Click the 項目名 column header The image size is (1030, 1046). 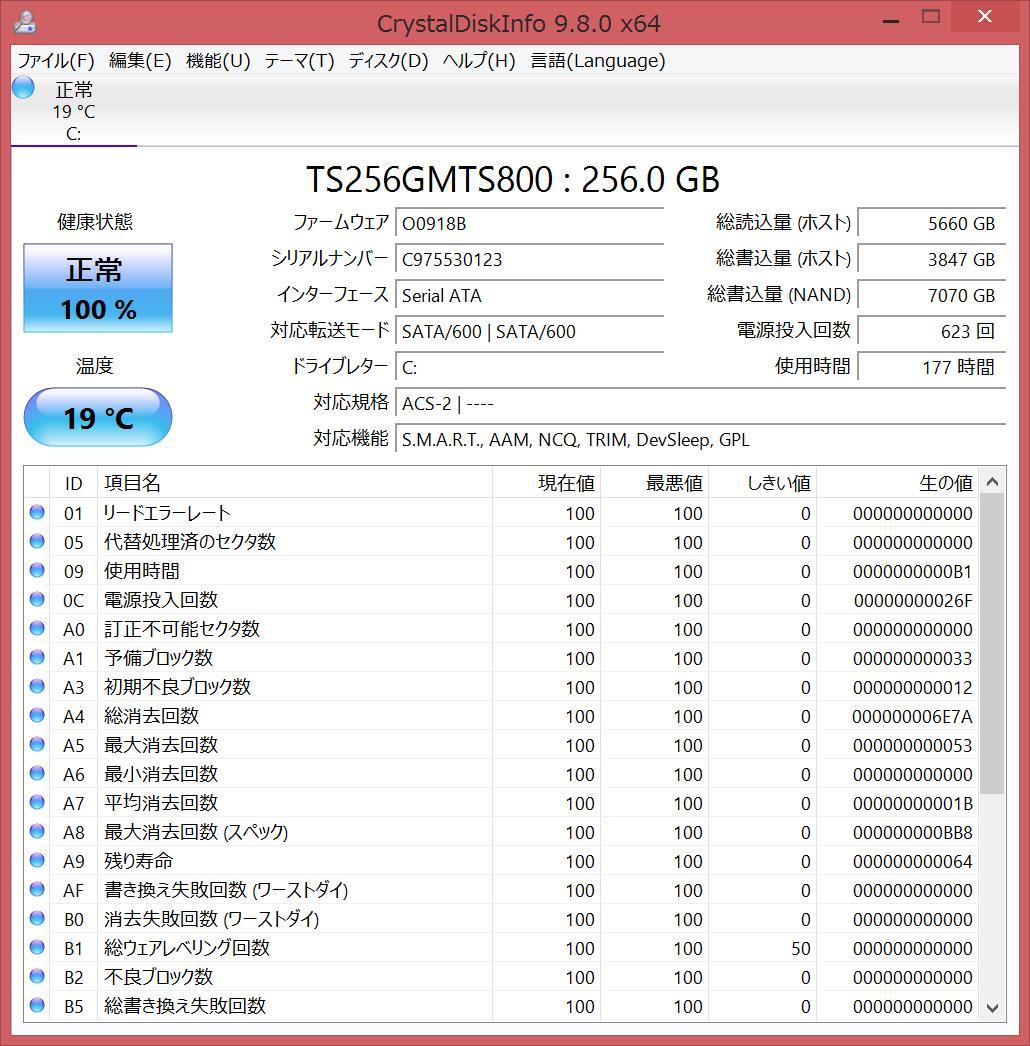(295, 483)
